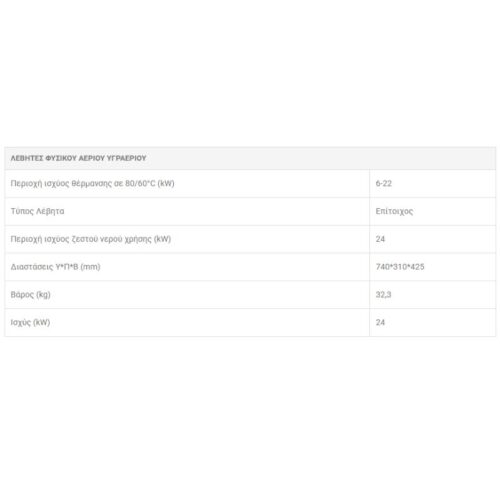
Task: Click the 740*310*425 dimensions value
Action: pos(400,267)
